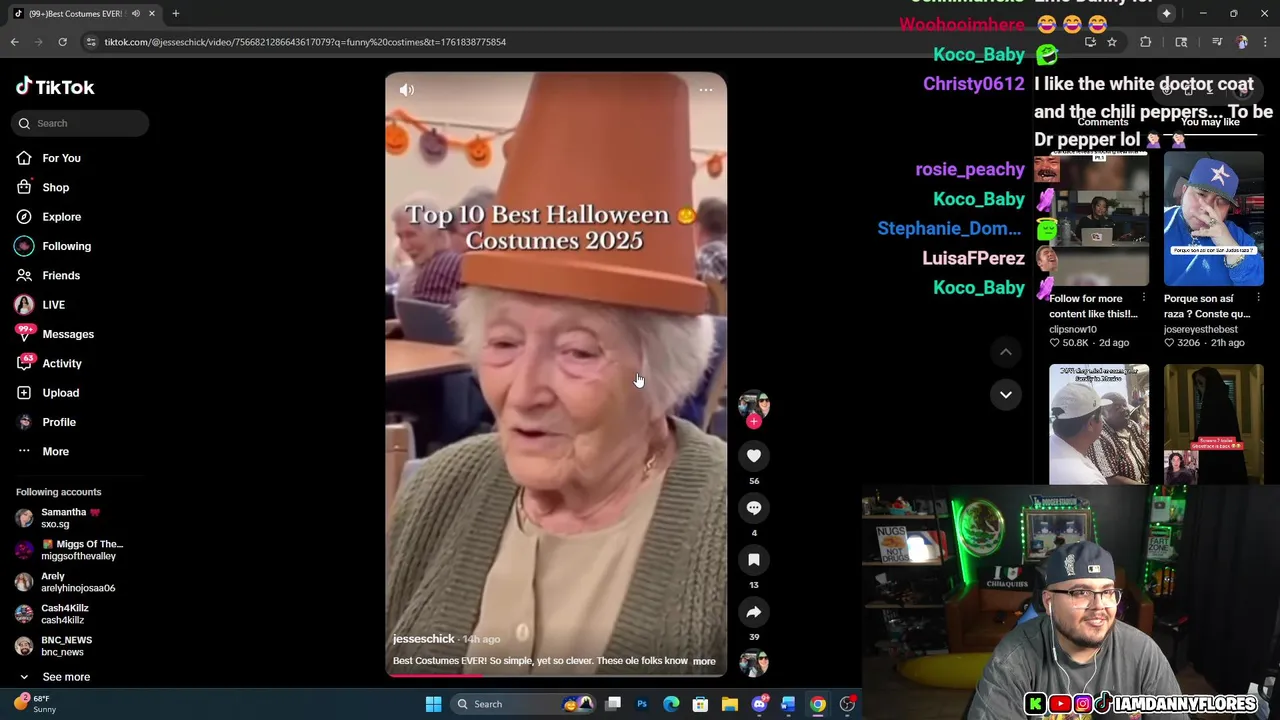
Task: Open the Chrome profile avatar
Action: (x=1242, y=42)
